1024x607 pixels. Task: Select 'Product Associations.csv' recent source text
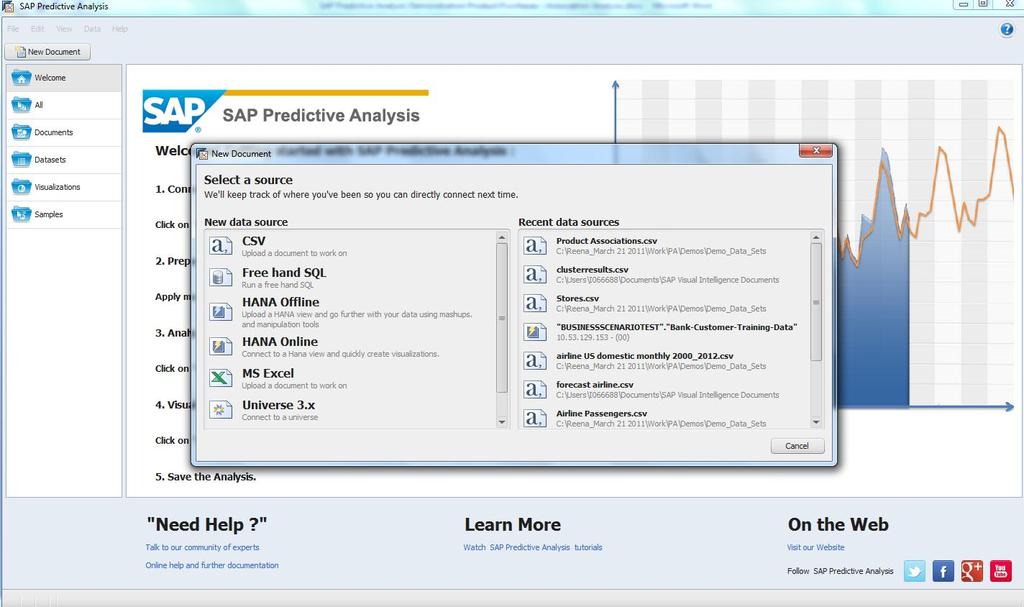tap(607, 241)
